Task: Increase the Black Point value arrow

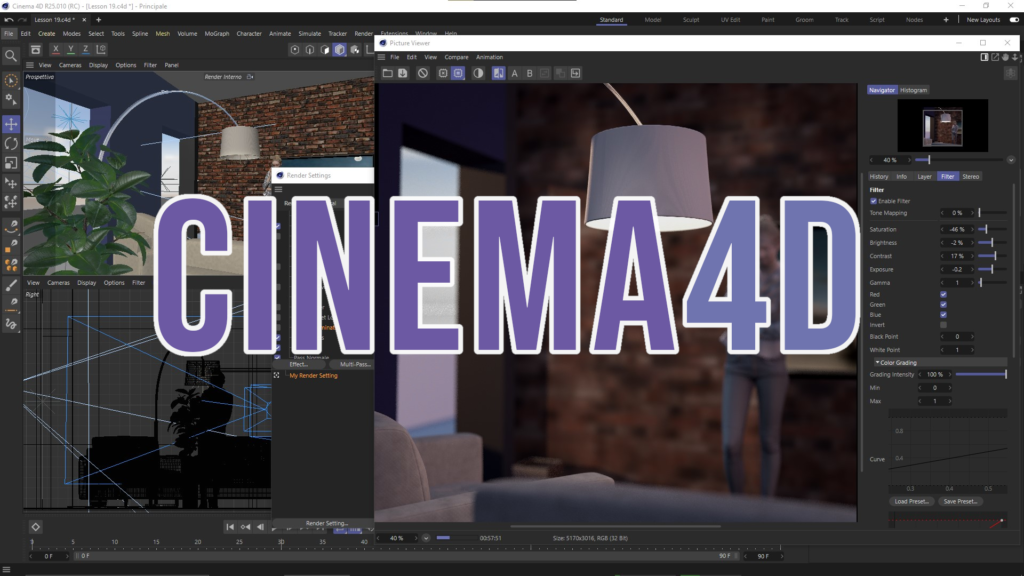Action: coord(972,337)
